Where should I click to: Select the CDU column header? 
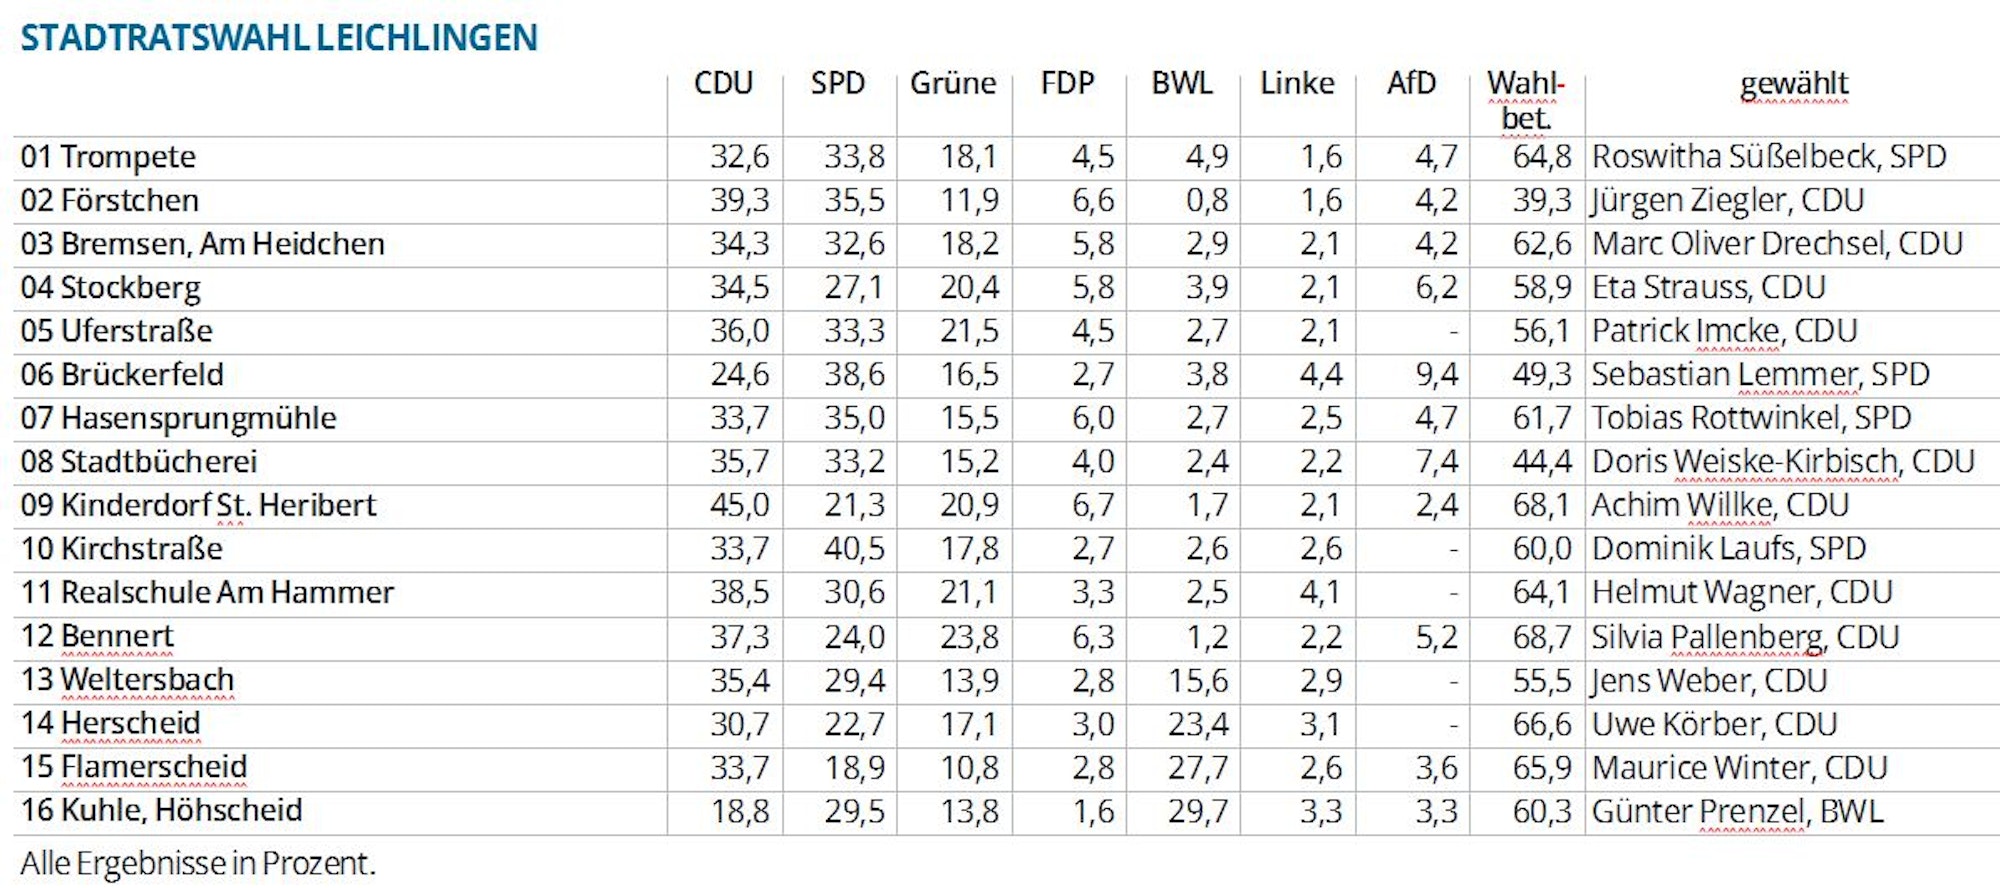click(x=723, y=83)
